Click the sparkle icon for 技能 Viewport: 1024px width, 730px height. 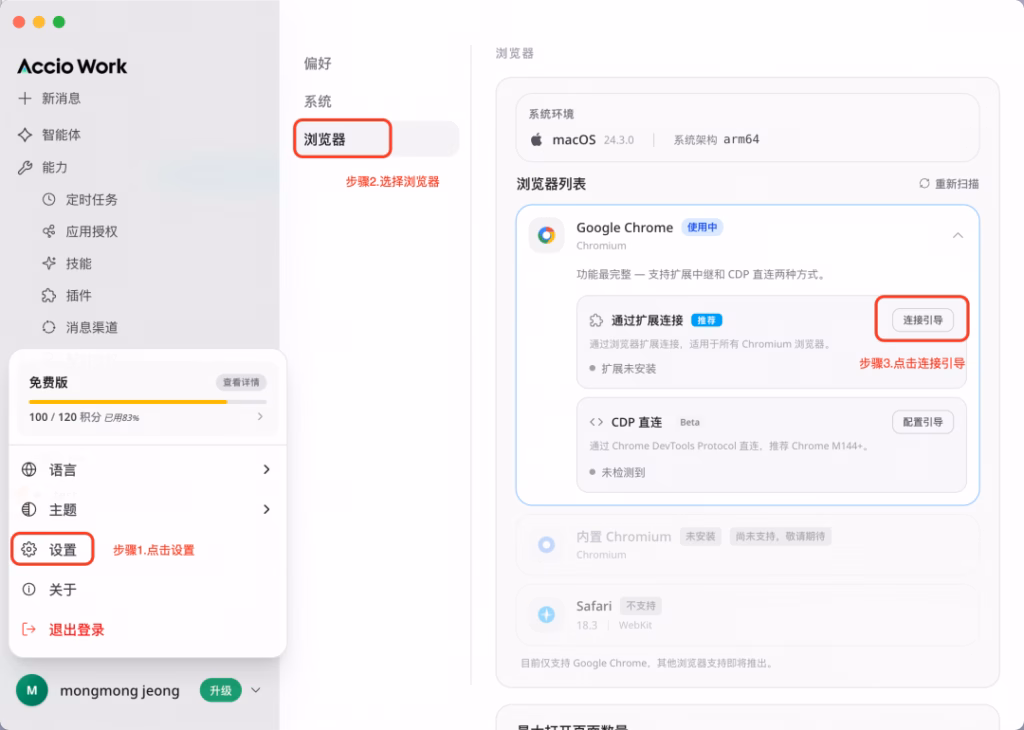[49, 263]
